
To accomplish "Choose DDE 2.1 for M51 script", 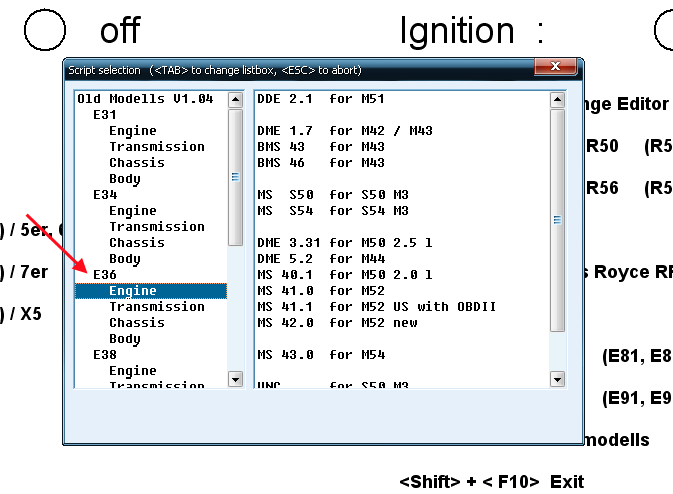I will tap(321, 99).
